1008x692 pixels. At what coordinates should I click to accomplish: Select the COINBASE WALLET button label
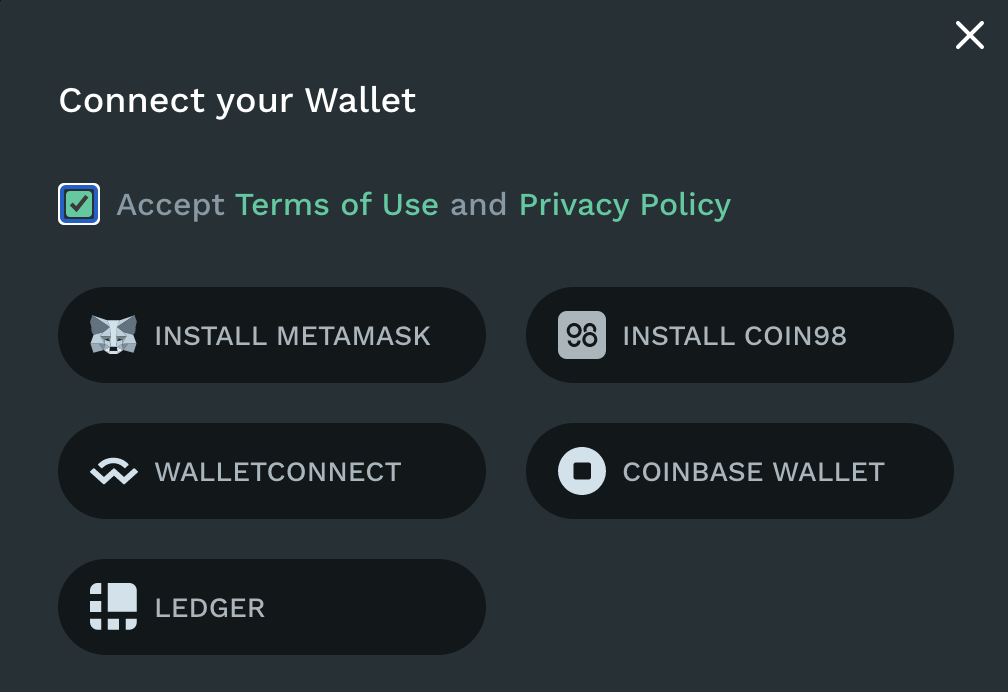[x=753, y=471]
